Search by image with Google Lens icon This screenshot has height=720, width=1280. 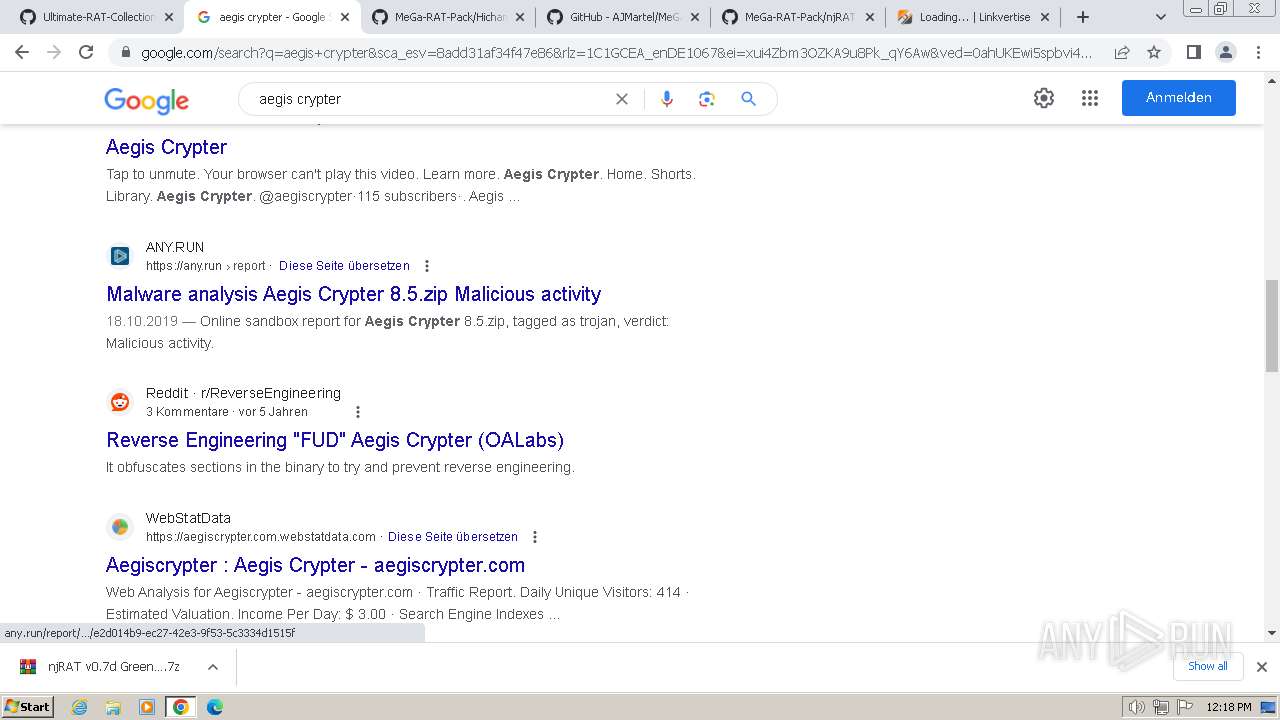coord(707,99)
